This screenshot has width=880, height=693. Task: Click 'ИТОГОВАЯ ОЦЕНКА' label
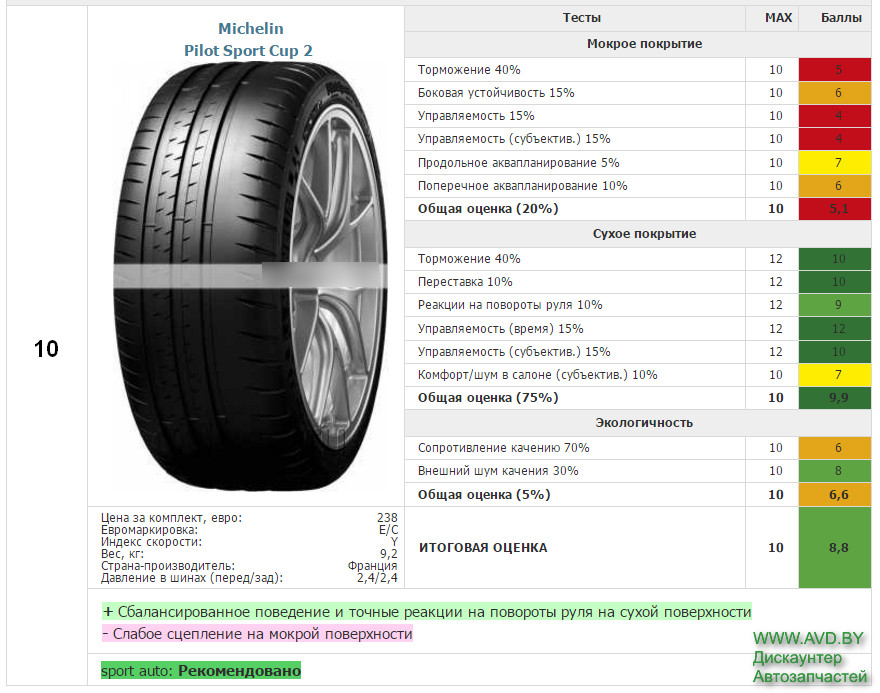coord(483,548)
